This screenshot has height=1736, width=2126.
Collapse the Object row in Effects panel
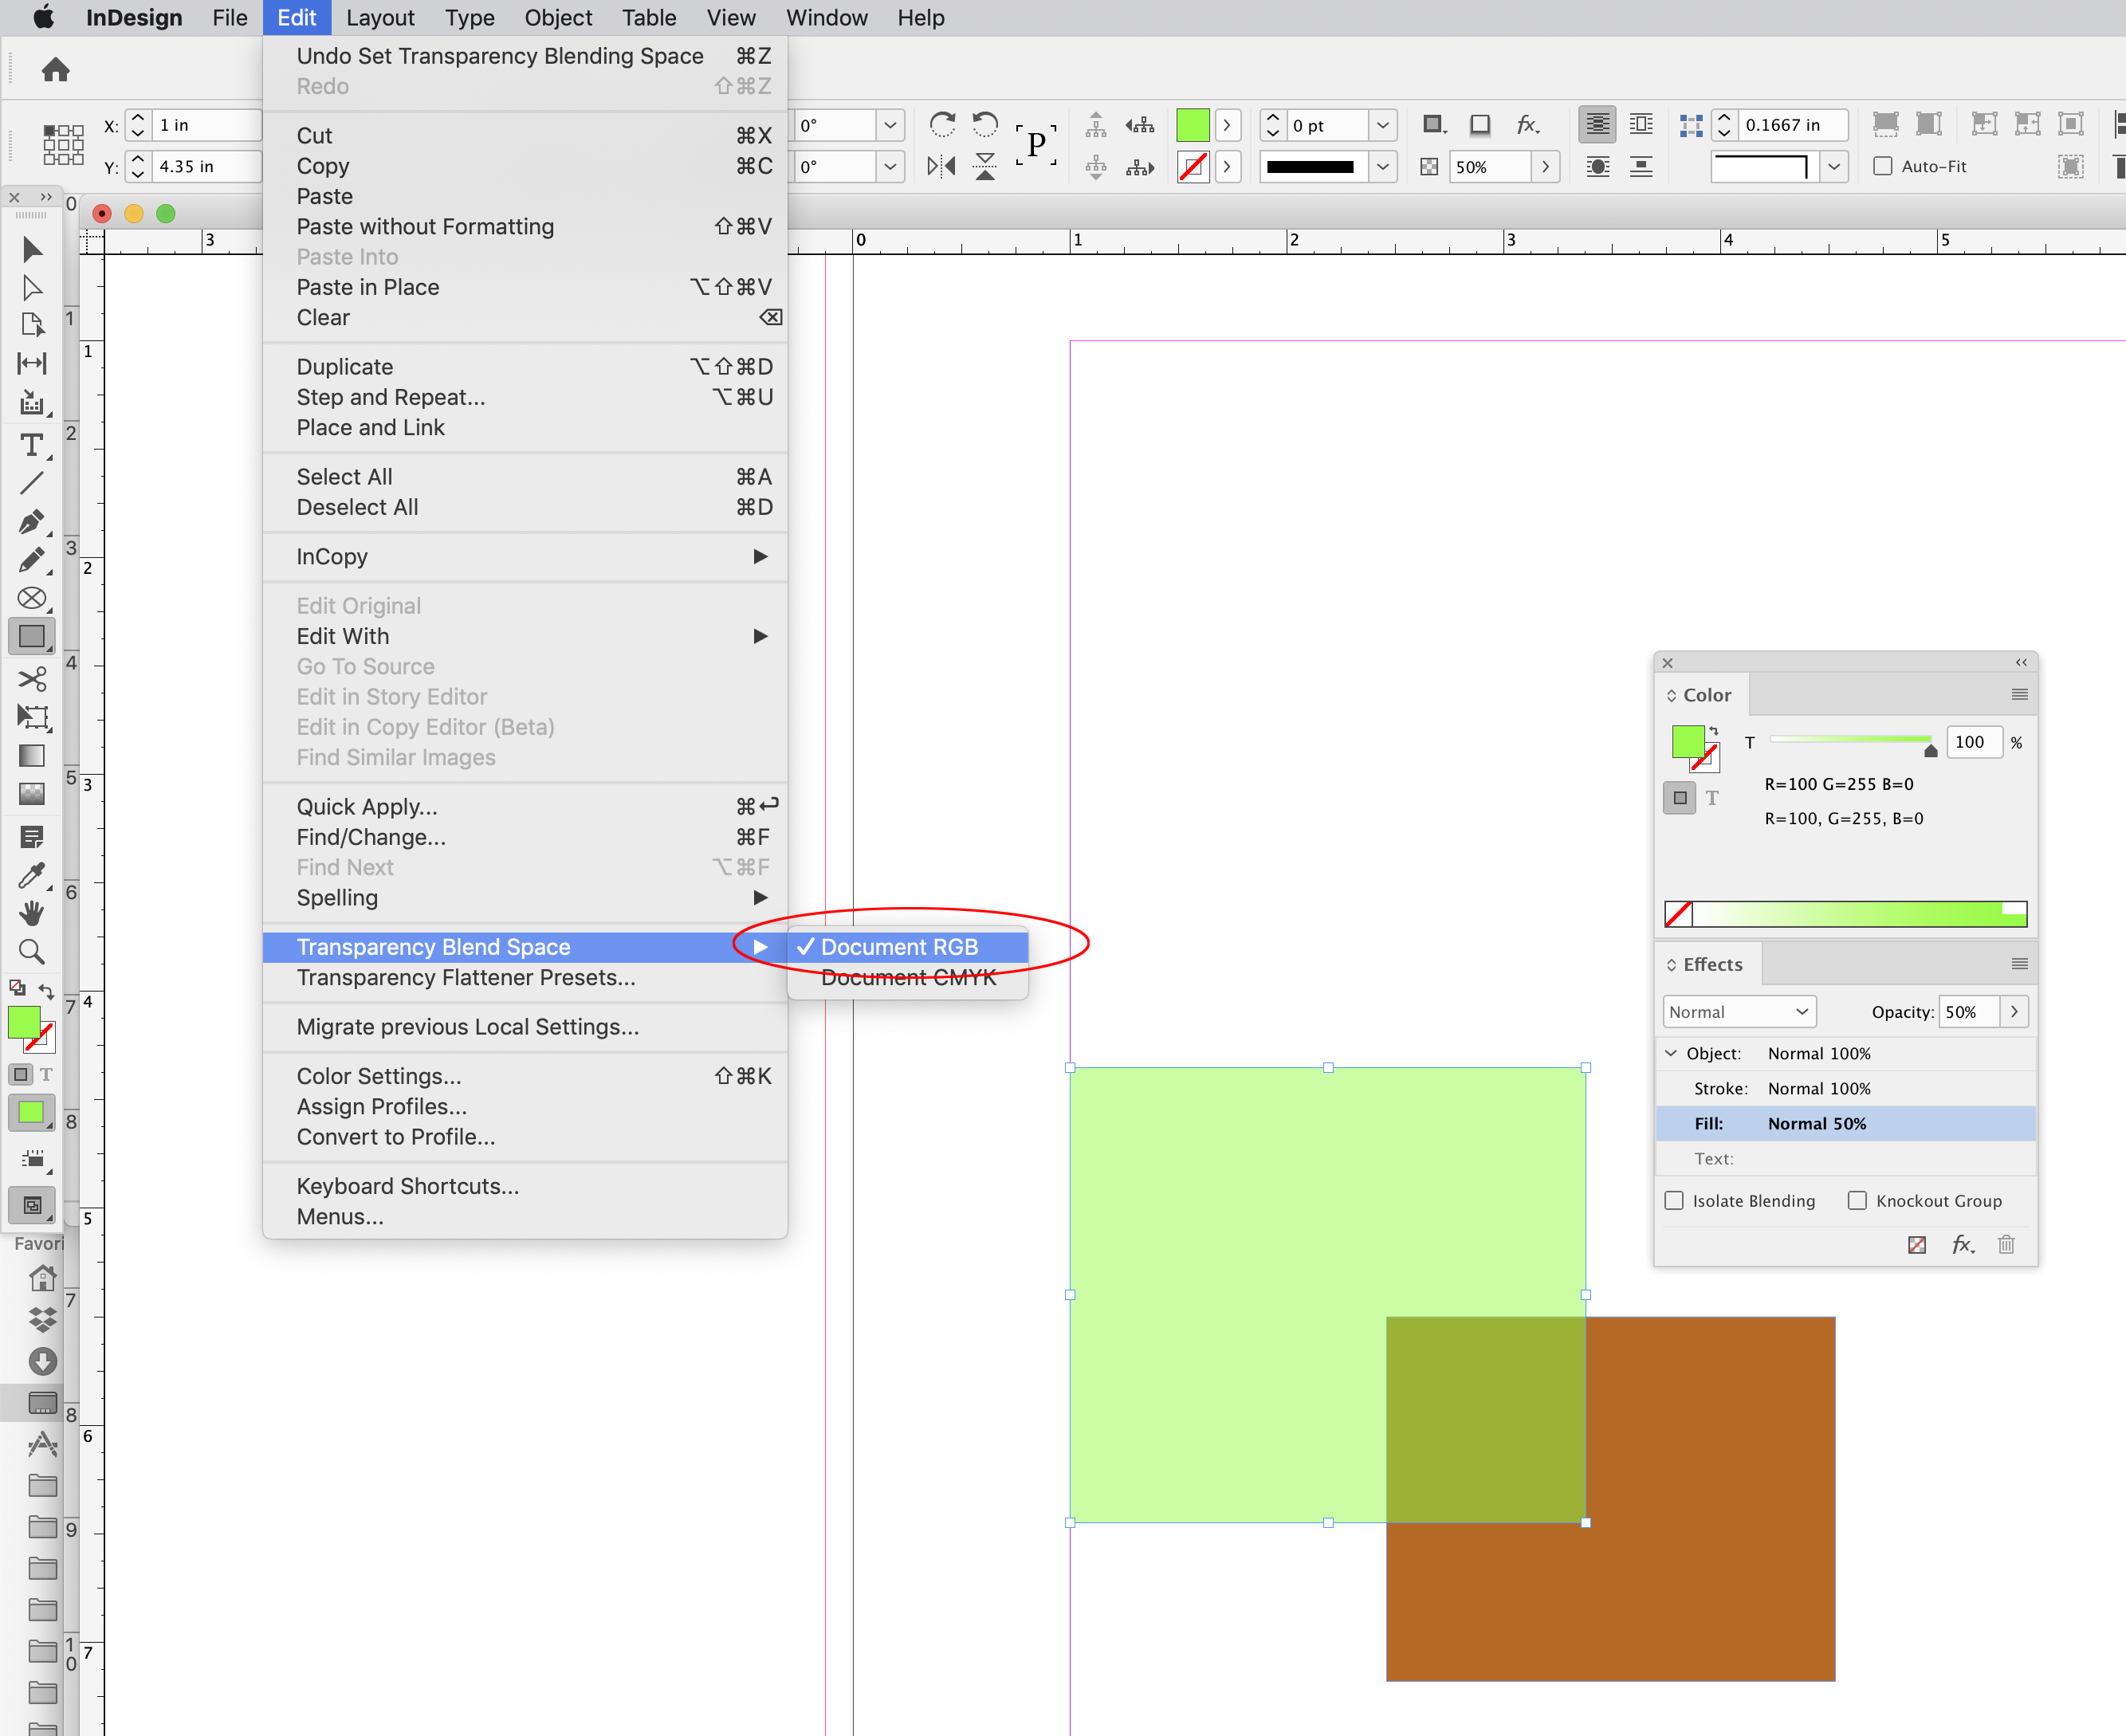(x=1671, y=1053)
